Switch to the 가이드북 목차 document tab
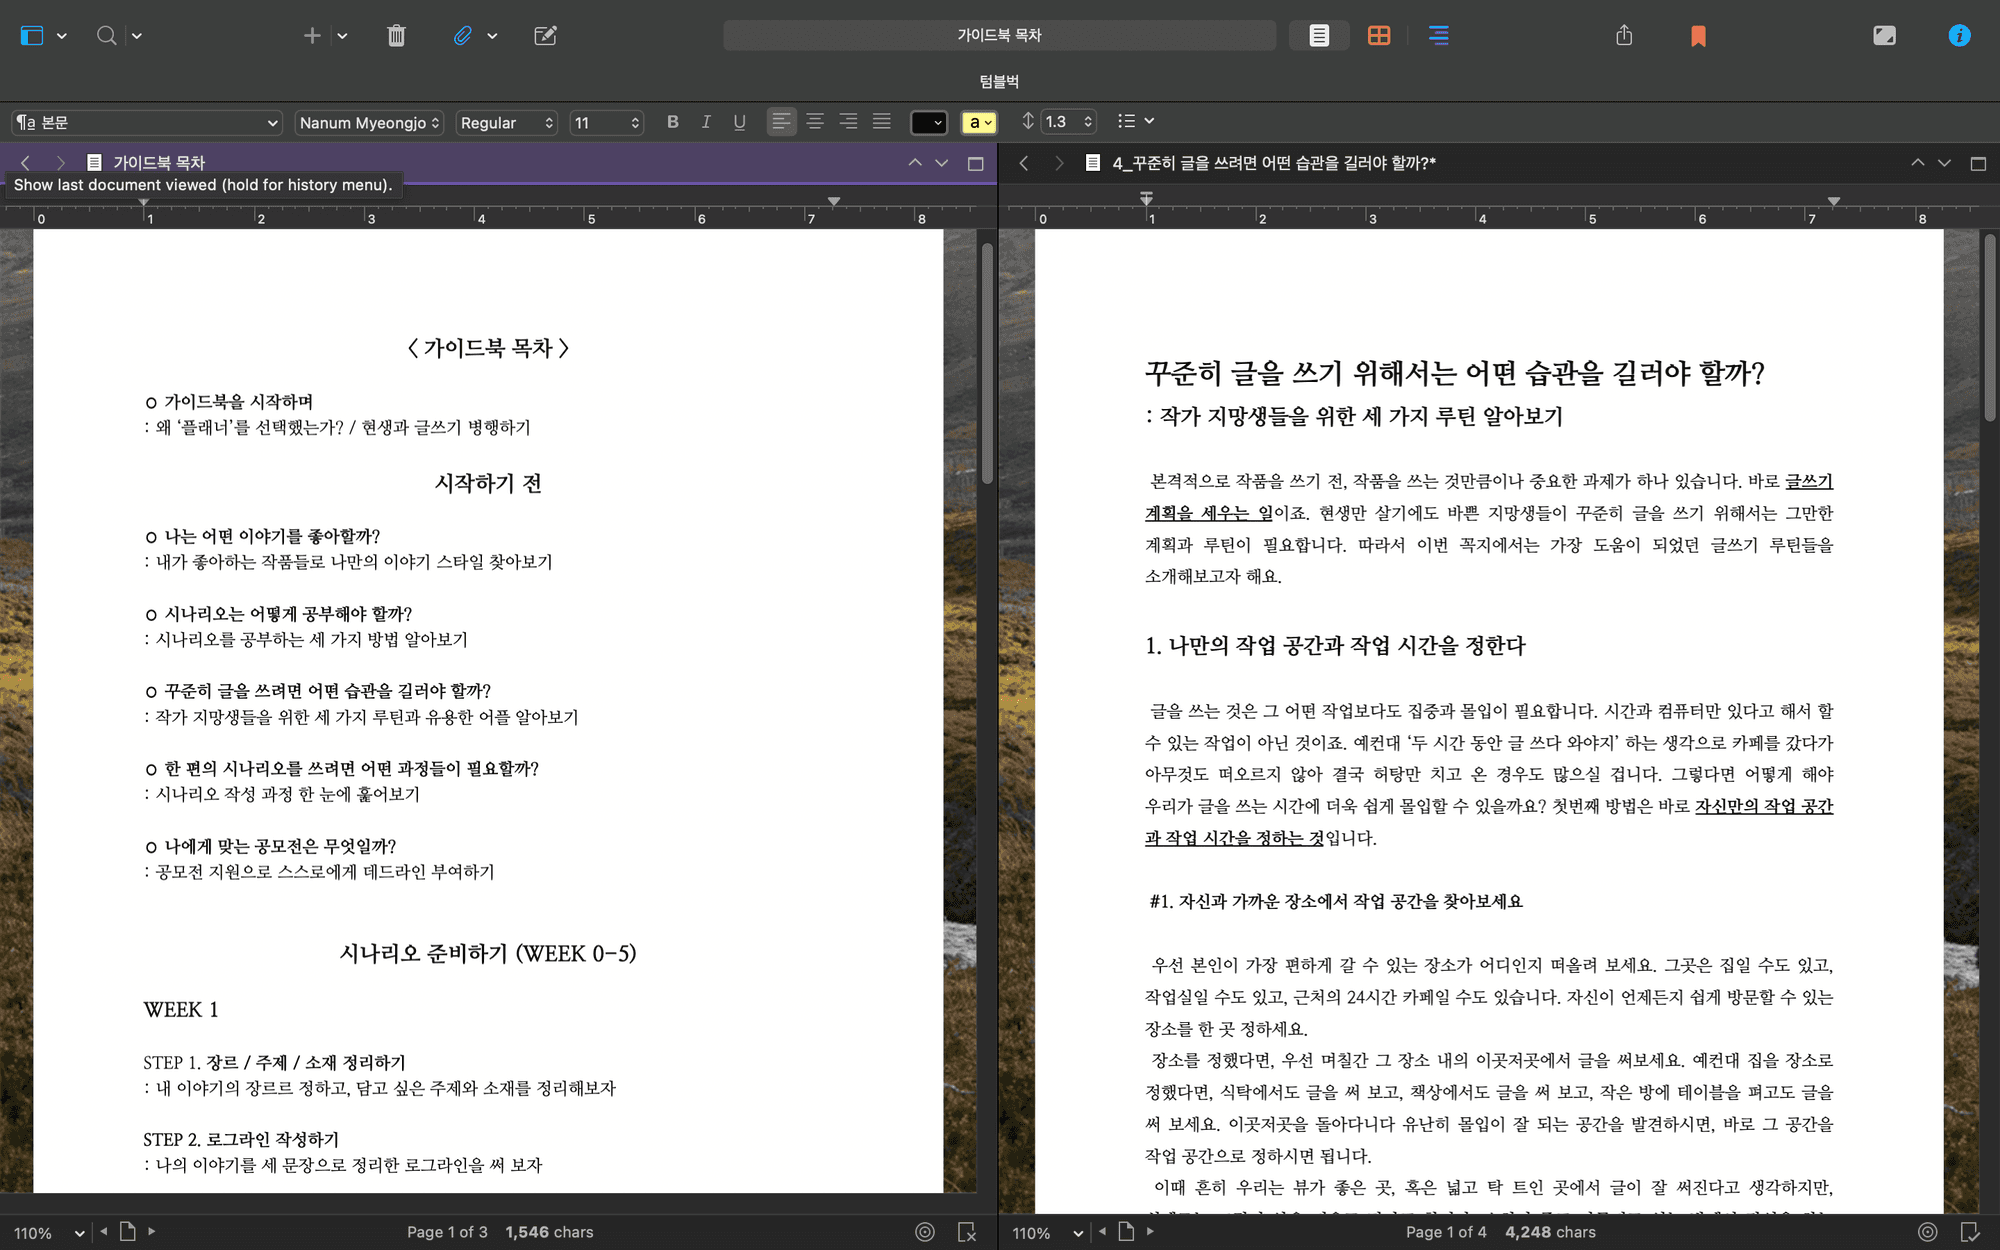Image resolution: width=2000 pixels, height=1250 pixels. pos(160,162)
